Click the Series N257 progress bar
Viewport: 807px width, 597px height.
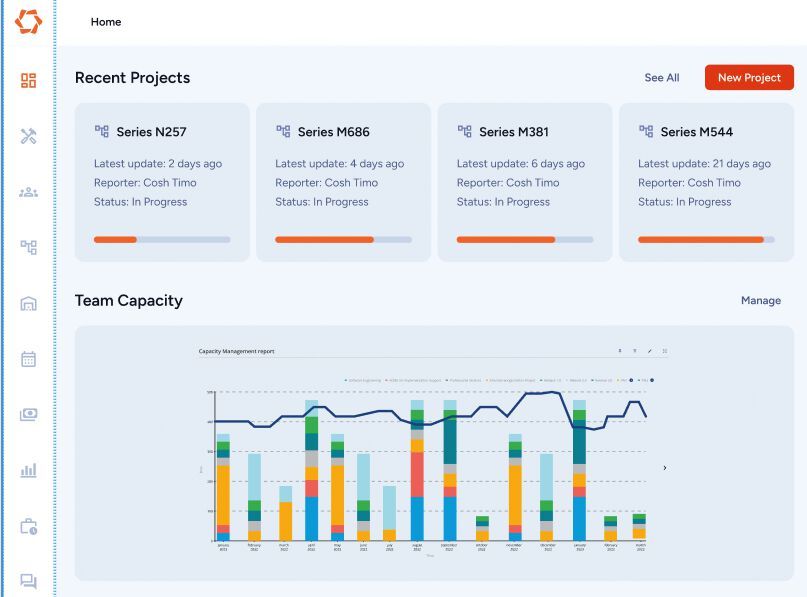(162, 240)
